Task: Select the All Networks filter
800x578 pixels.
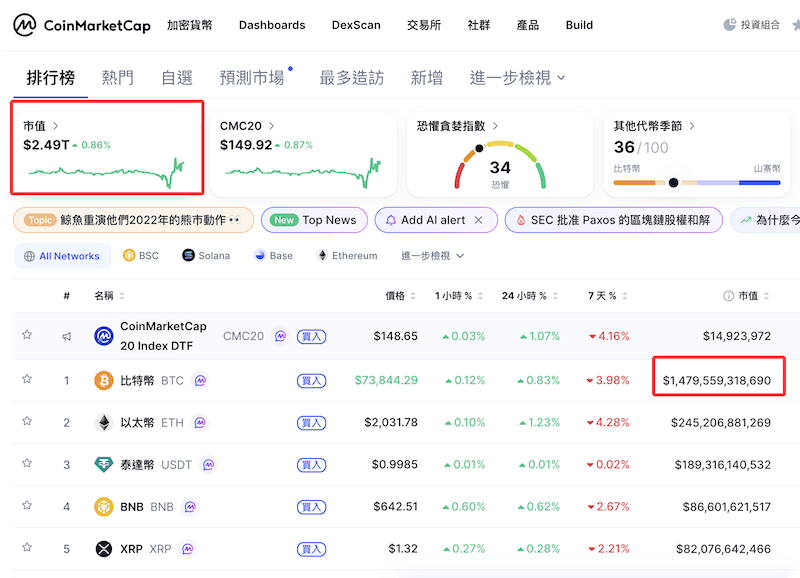Action: click(62, 256)
